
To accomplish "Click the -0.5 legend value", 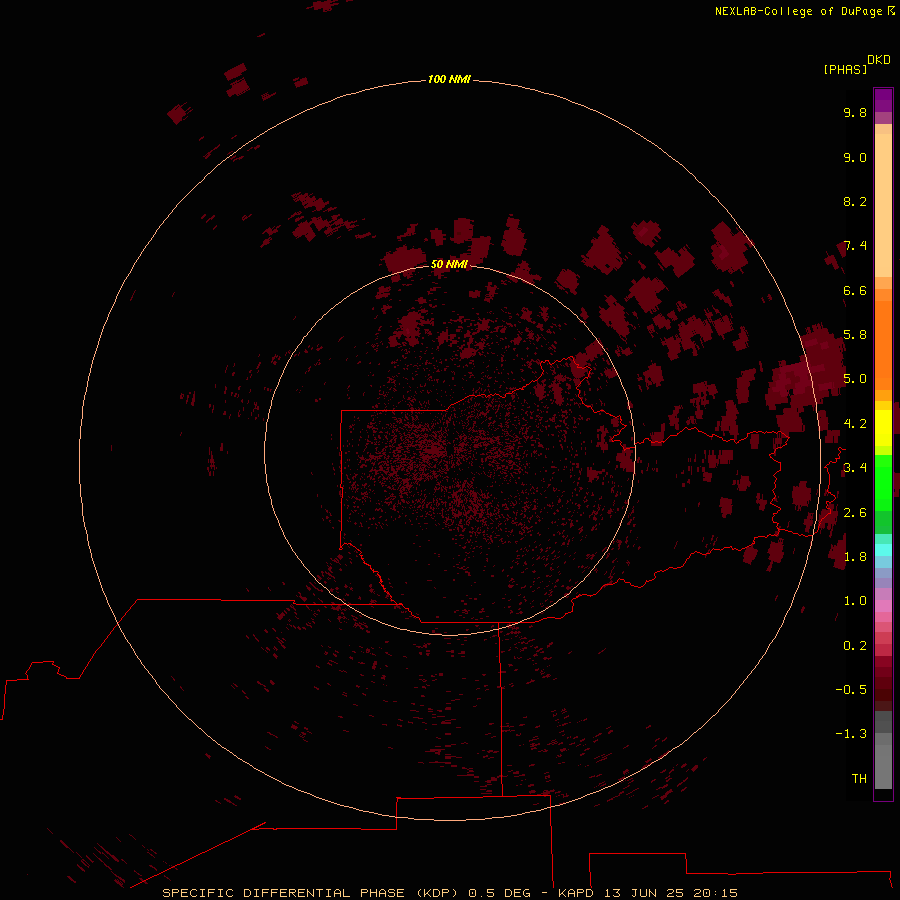I will (x=851, y=689).
